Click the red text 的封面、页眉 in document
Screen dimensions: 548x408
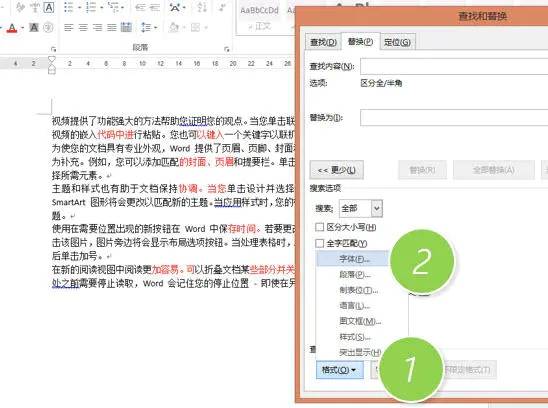pyautogui.click(x=206, y=162)
